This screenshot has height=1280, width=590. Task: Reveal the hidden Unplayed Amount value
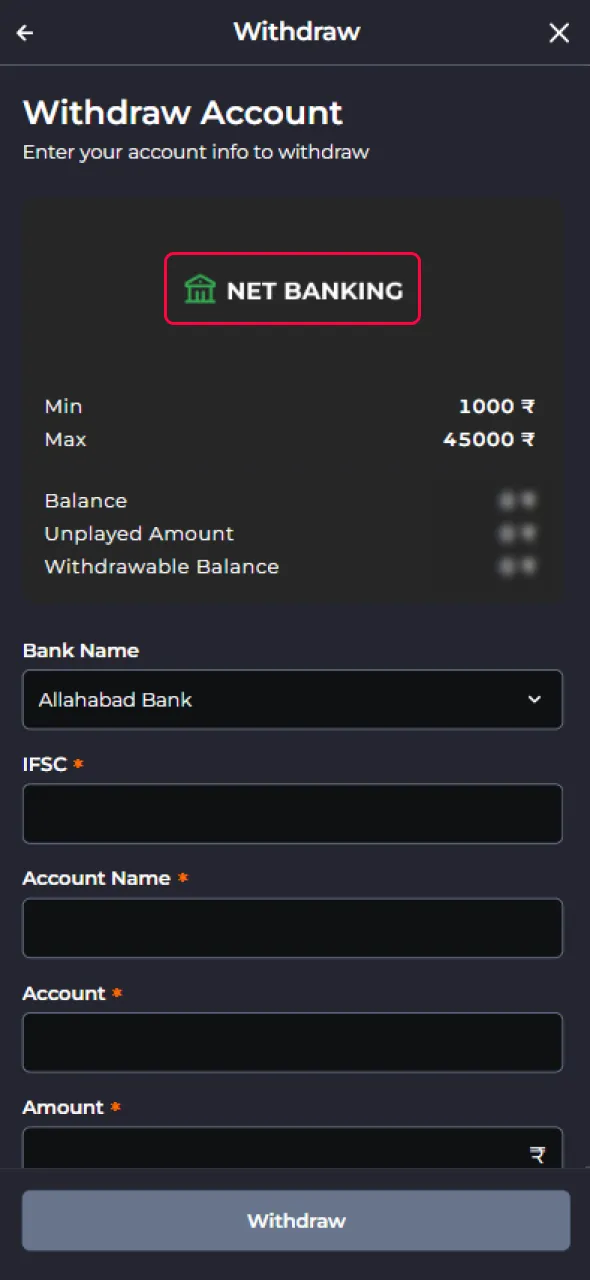[518, 533]
